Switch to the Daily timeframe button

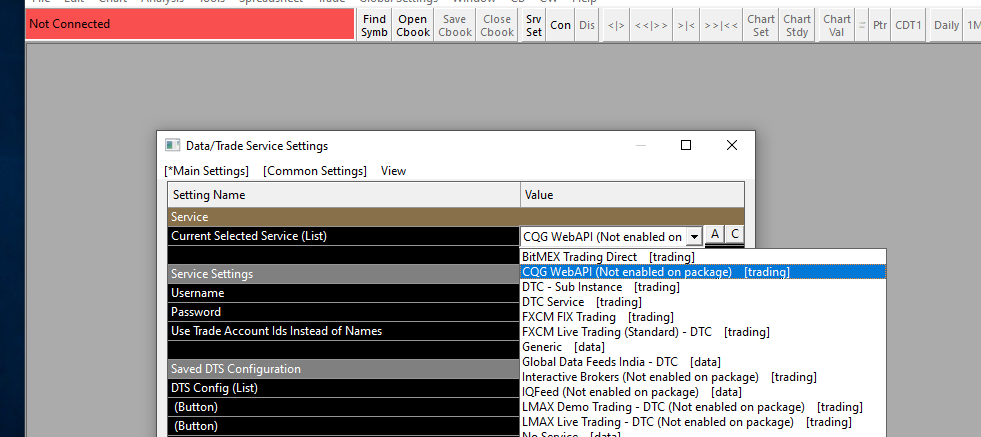coord(946,26)
